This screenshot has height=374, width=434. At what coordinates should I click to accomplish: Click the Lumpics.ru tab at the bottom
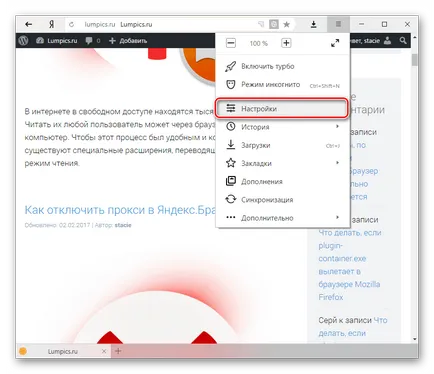pyautogui.click(x=62, y=351)
